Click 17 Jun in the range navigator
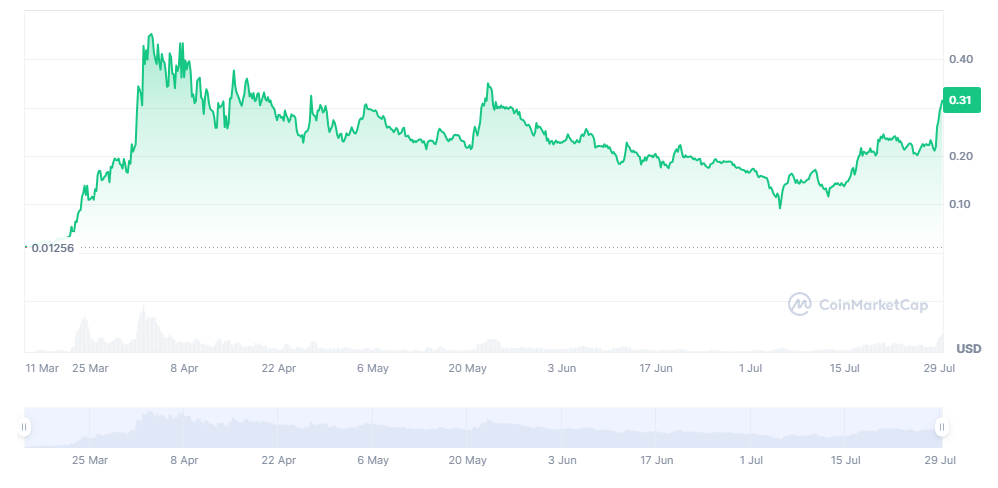Viewport: 998px width, 488px height. point(656,460)
